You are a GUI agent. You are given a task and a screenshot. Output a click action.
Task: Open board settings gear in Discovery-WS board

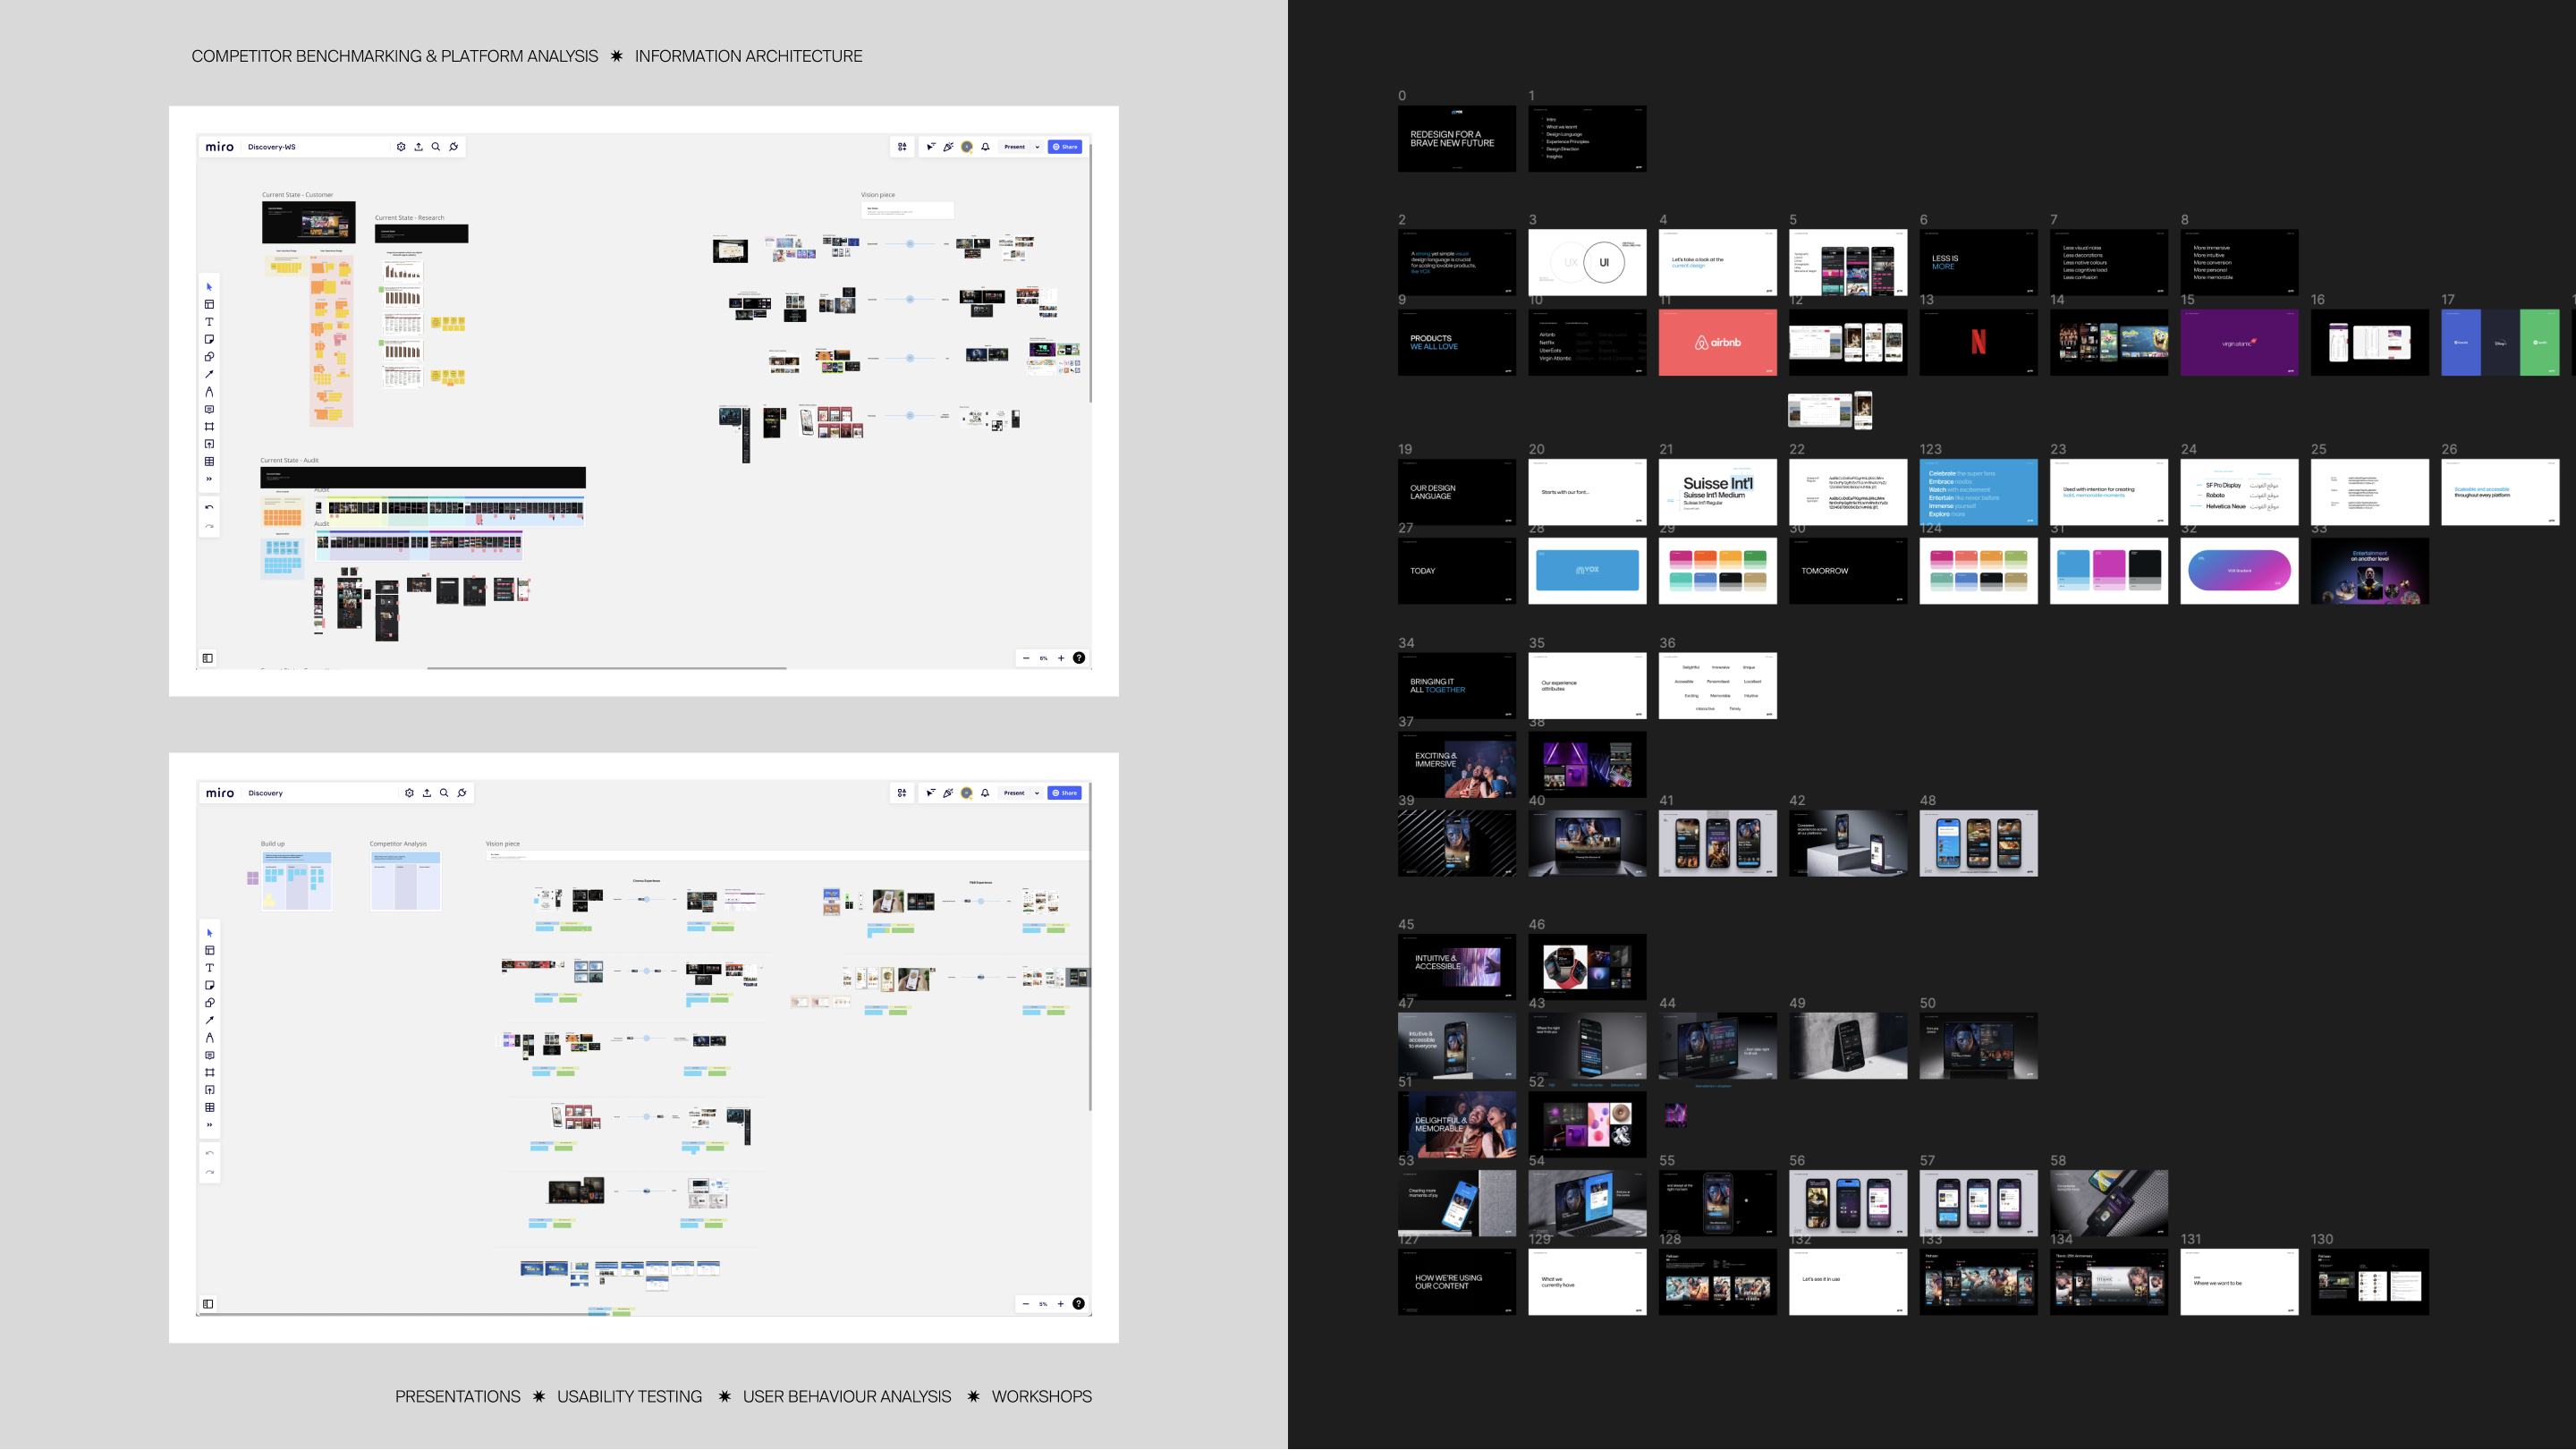click(x=401, y=147)
